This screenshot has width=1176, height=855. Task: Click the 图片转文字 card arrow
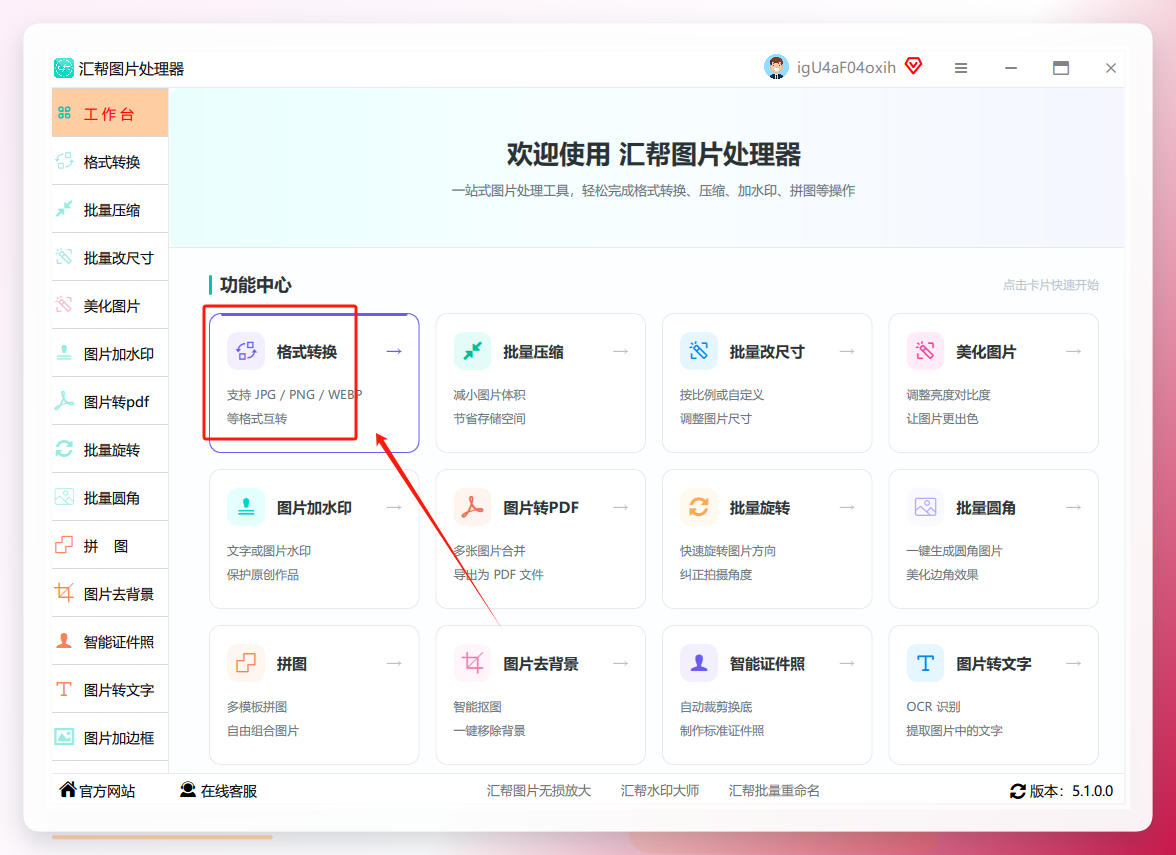[x=1074, y=663]
